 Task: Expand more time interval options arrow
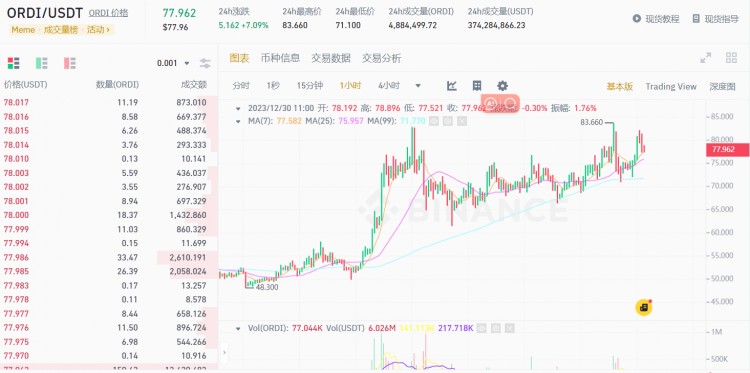coord(418,86)
